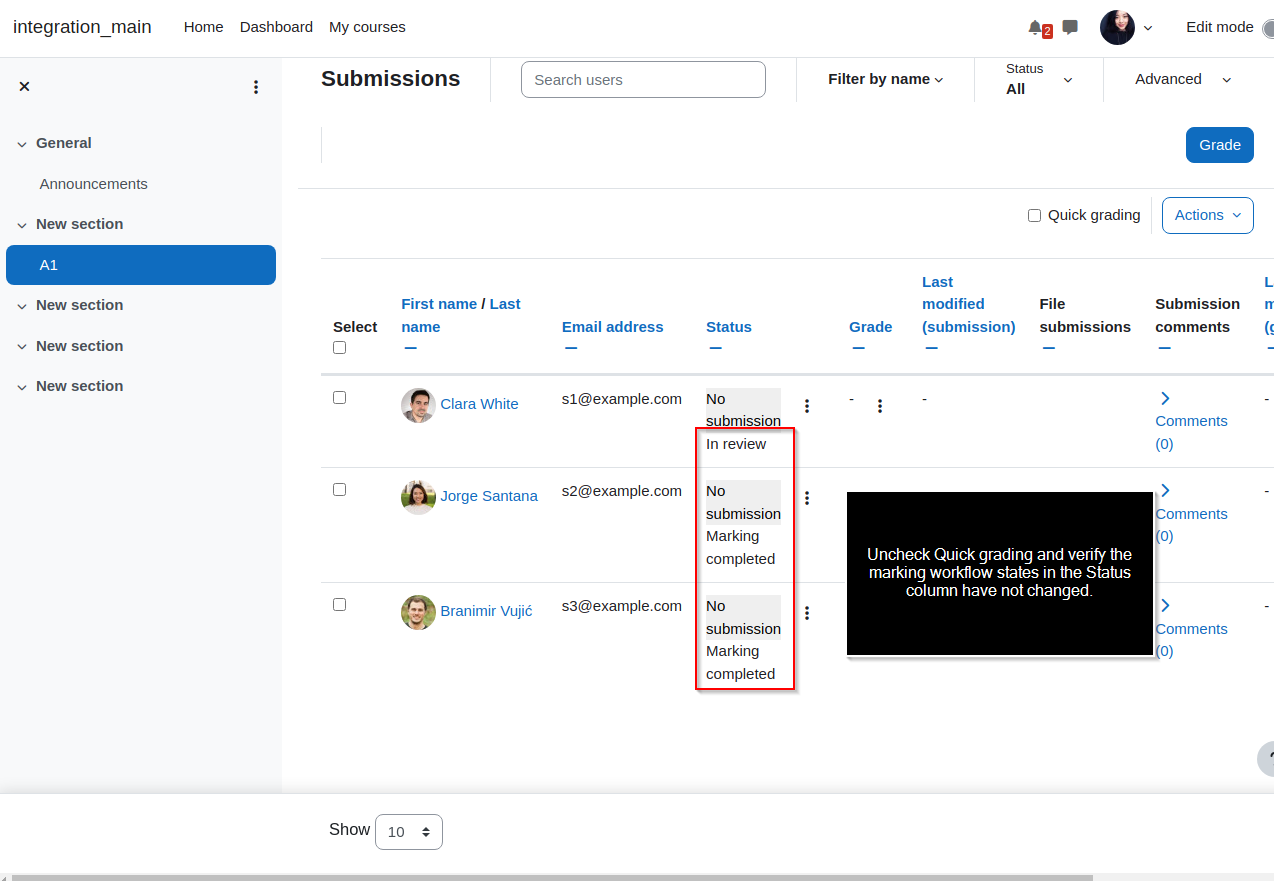Open the Show 10 per-page selector
This screenshot has width=1274, height=881.
[x=409, y=832]
